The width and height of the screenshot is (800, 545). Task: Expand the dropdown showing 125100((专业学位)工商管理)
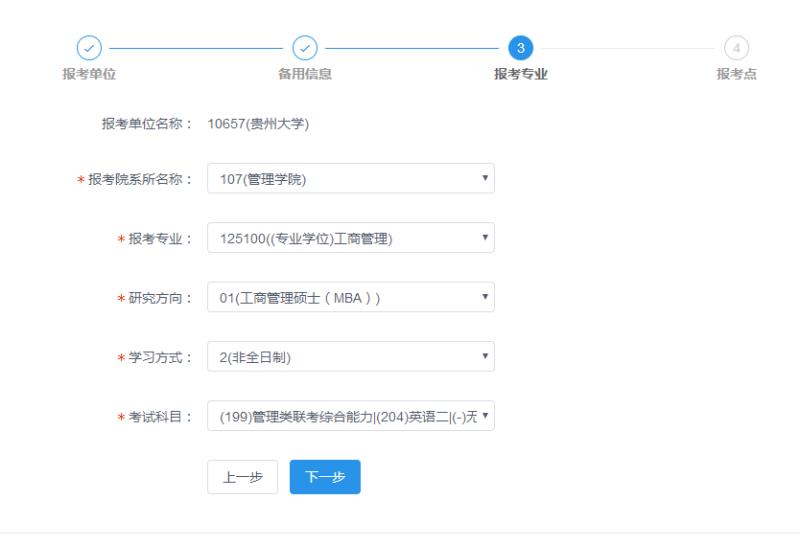[350, 238]
